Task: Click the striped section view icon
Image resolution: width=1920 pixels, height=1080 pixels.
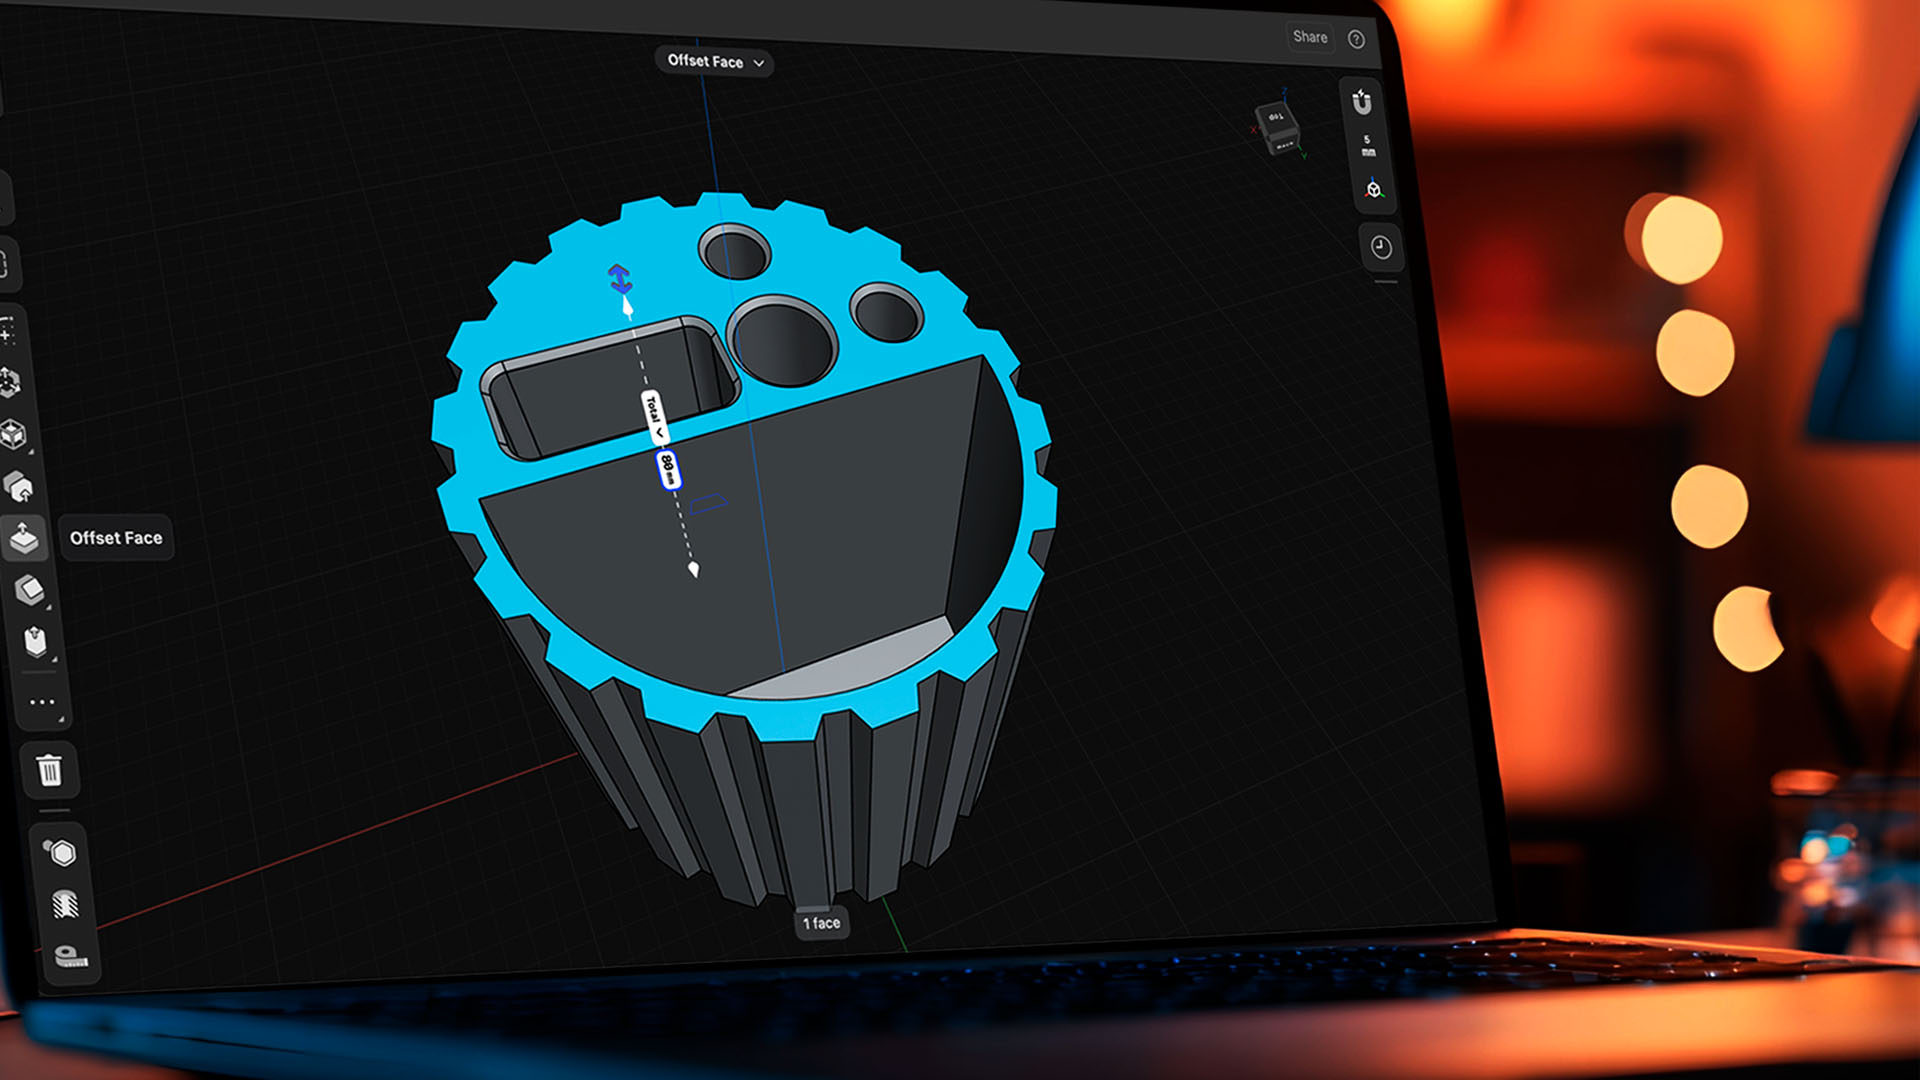Action: click(65, 905)
